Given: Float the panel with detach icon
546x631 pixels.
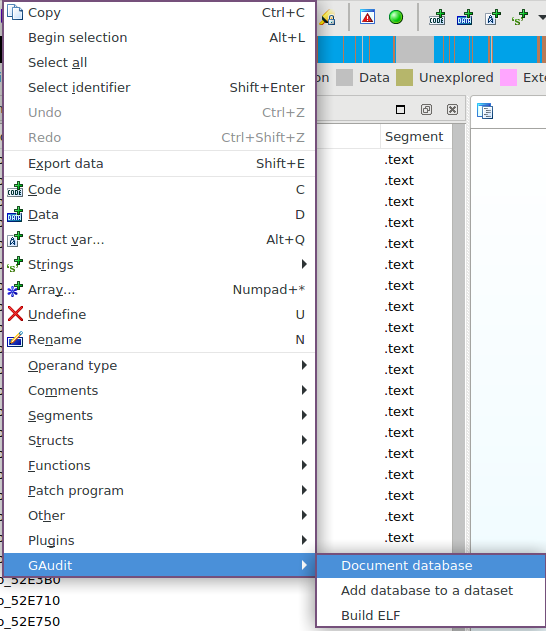Looking at the screenshot, I should pyautogui.click(x=426, y=109).
